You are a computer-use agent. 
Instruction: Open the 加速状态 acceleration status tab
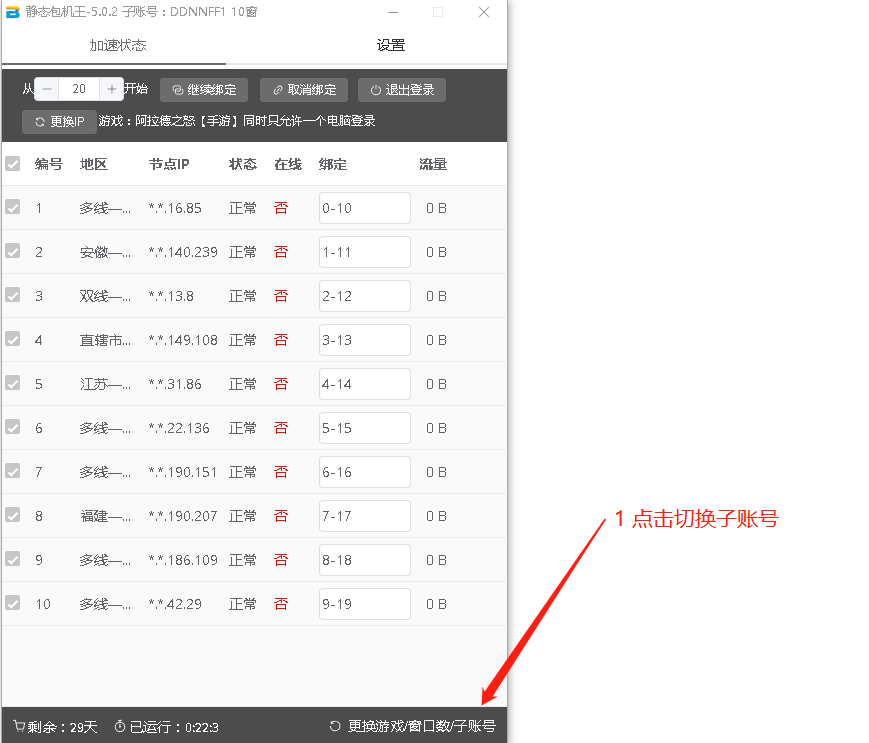pos(117,46)
